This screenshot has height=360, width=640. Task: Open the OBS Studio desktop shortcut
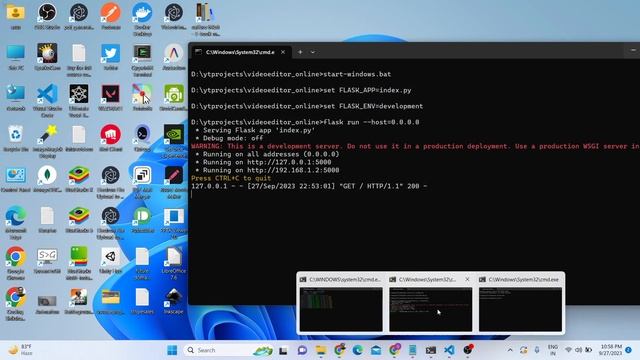coord(47,16)
